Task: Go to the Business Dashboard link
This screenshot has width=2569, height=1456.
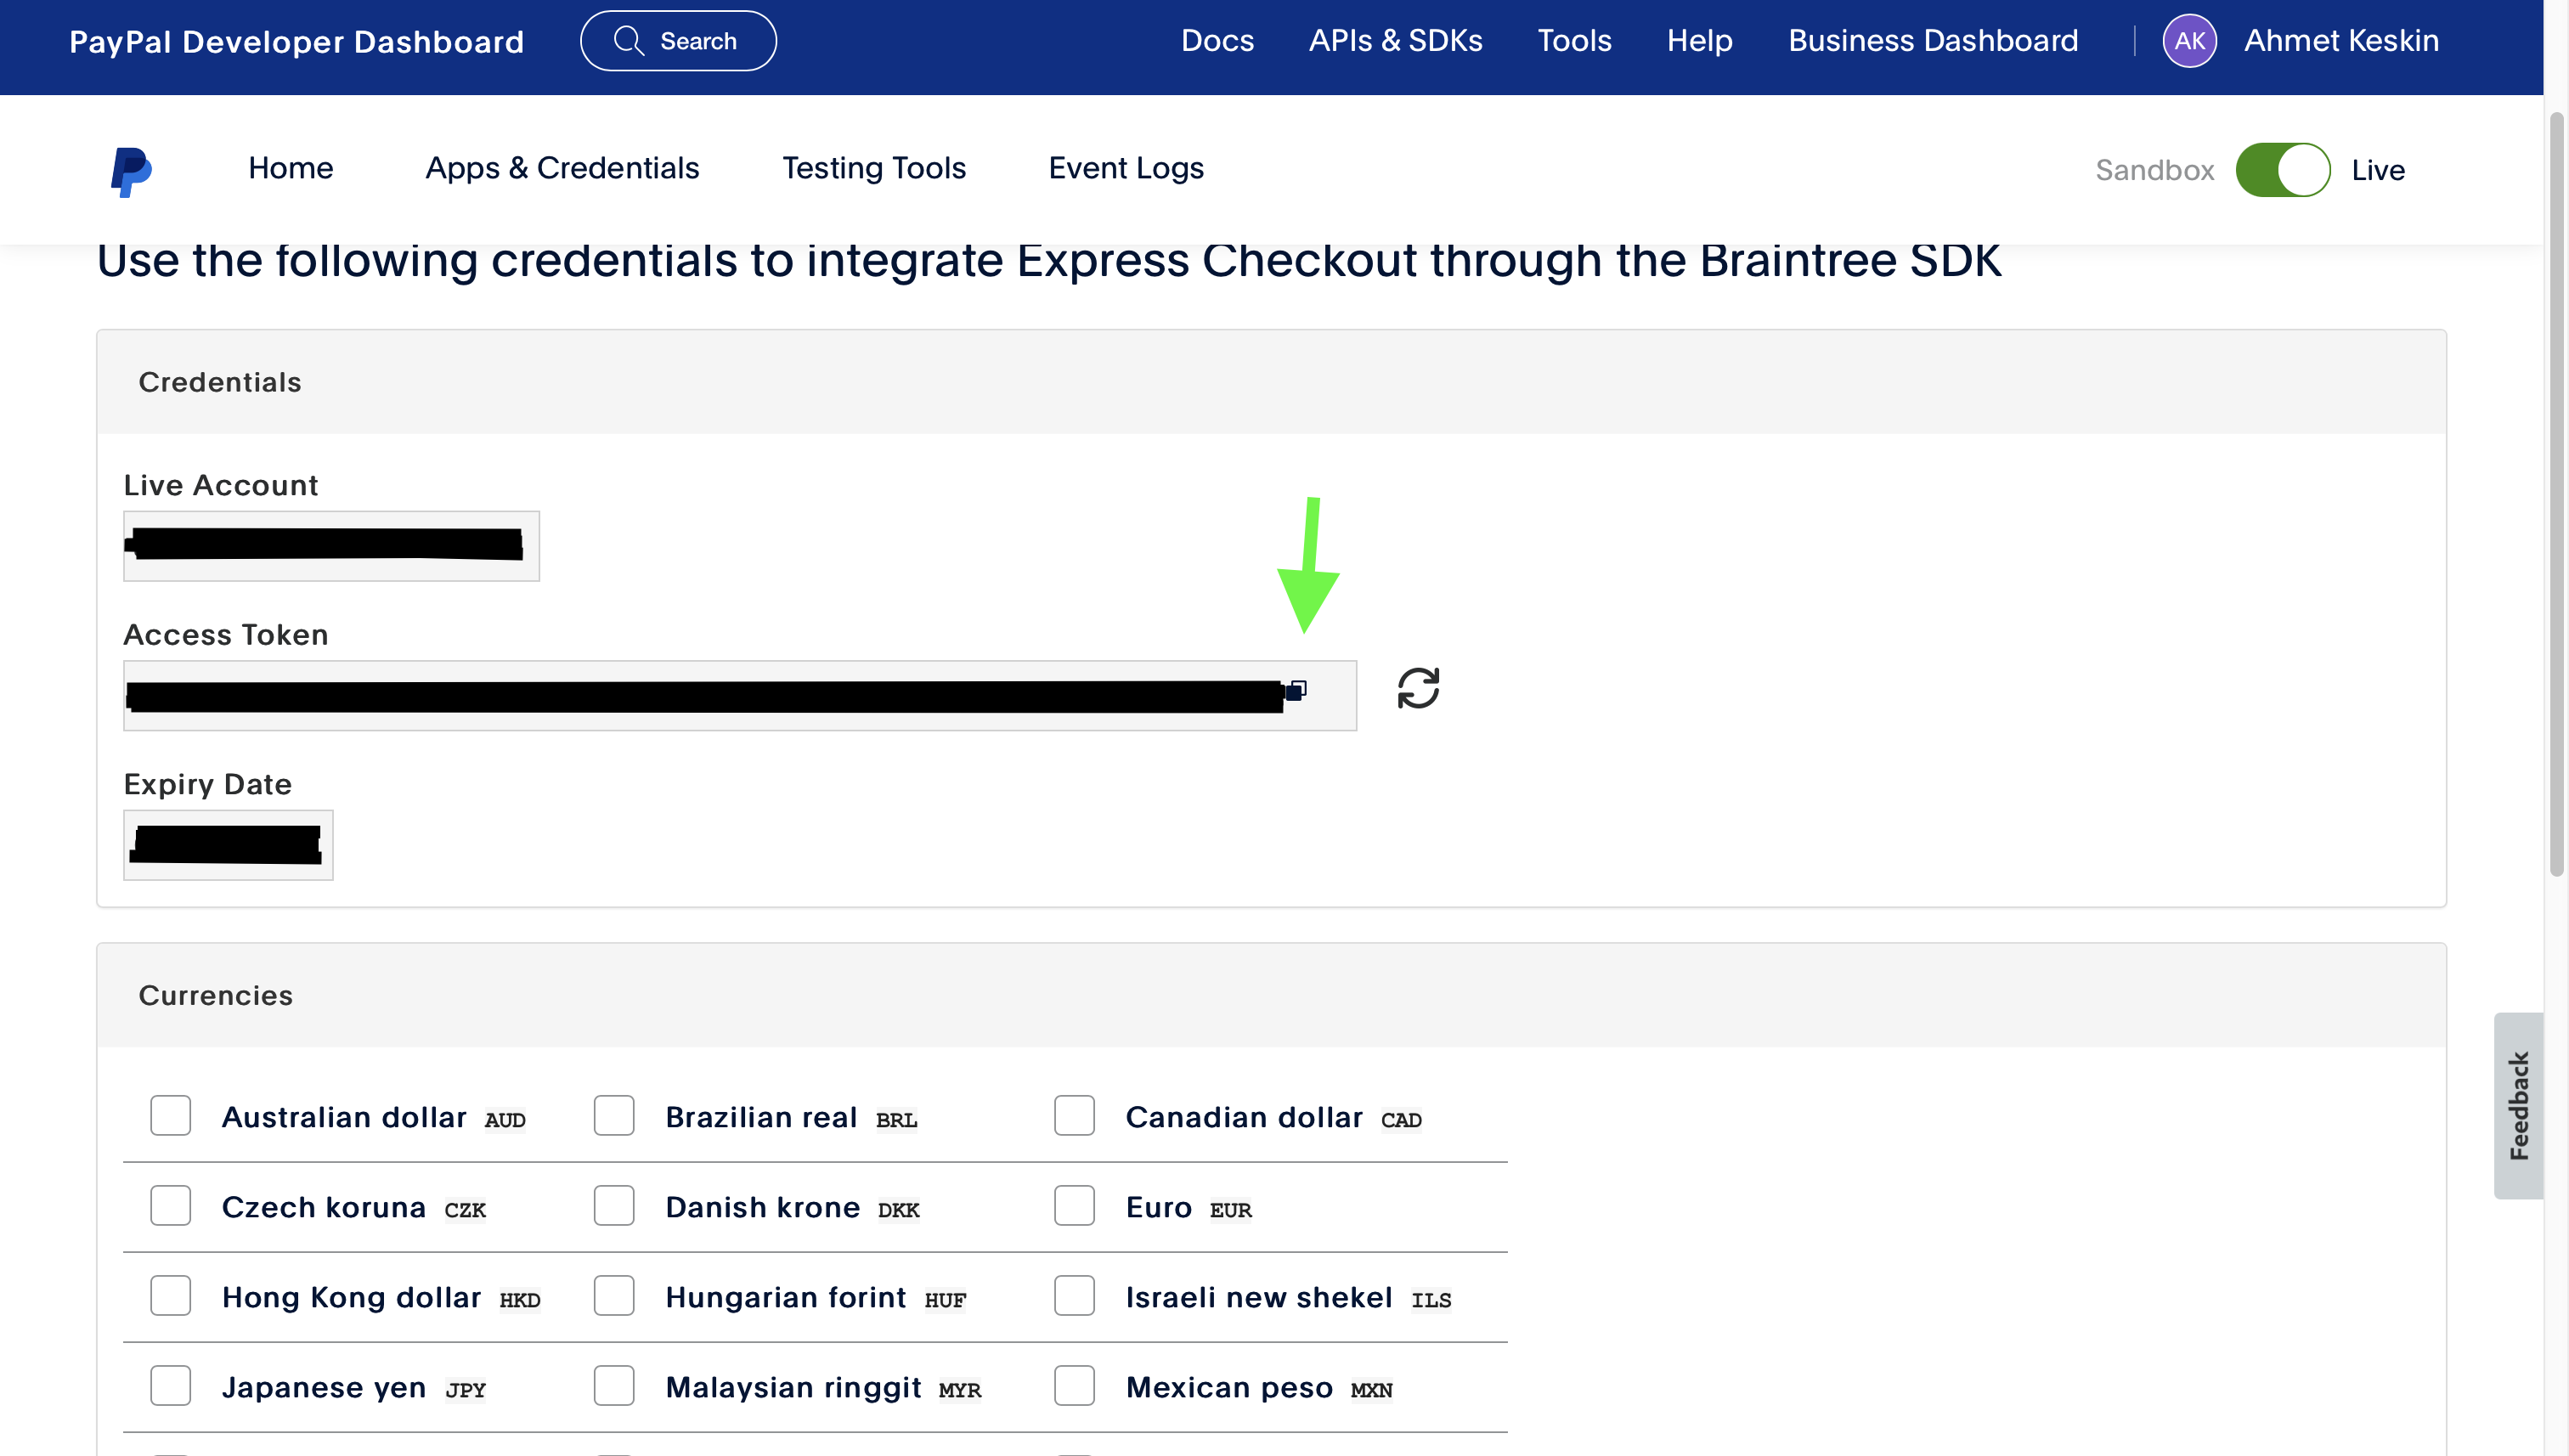Action: click(x=1932, y=41)
